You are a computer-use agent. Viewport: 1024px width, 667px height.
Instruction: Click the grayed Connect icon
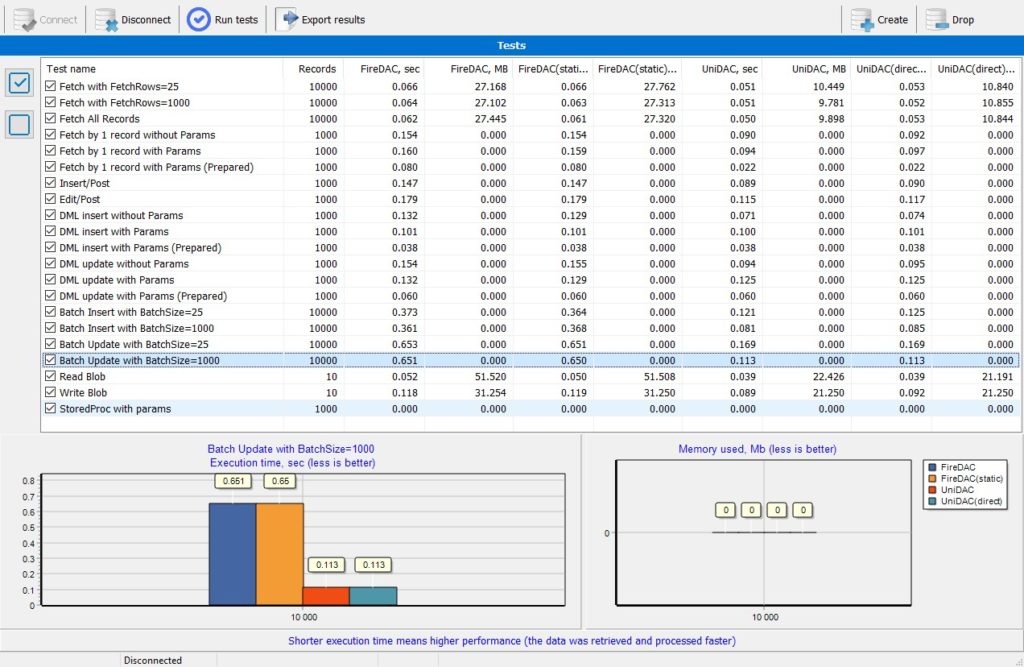25,20
